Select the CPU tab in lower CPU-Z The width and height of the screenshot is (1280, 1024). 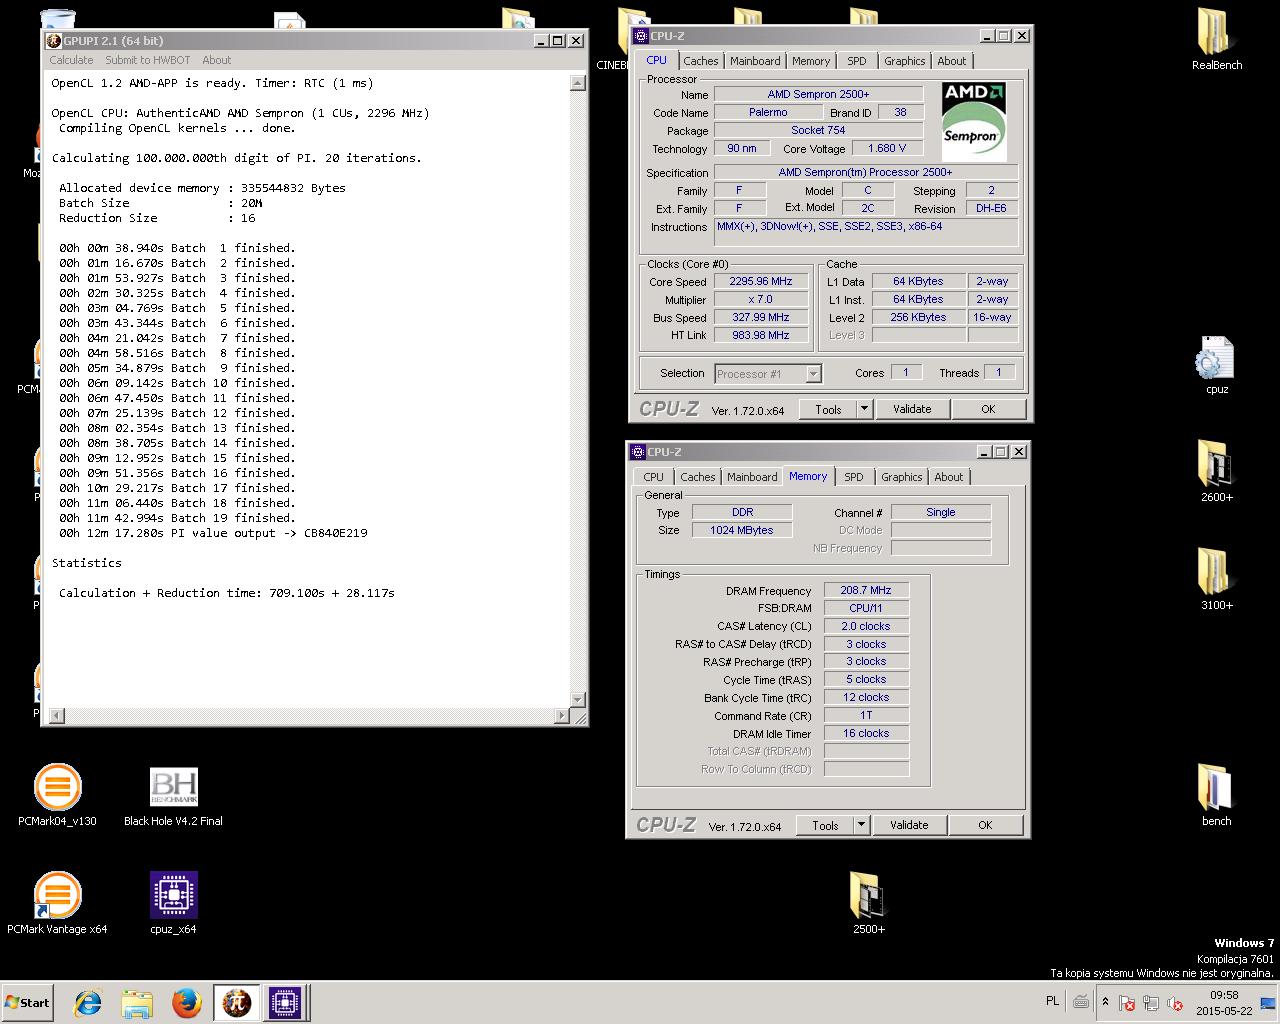pyautogui.click(x=653, y=477)
